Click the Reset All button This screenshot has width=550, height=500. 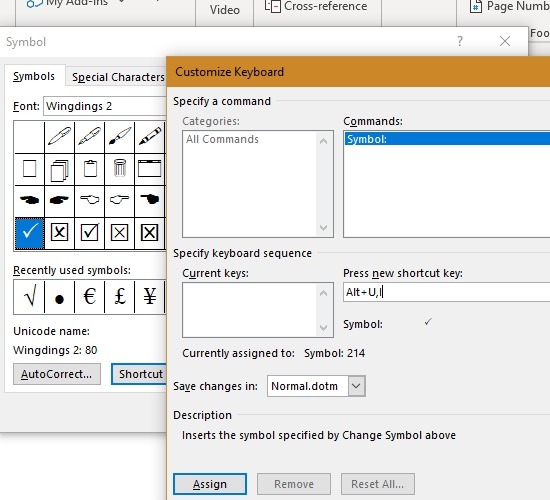pos(378,484)
